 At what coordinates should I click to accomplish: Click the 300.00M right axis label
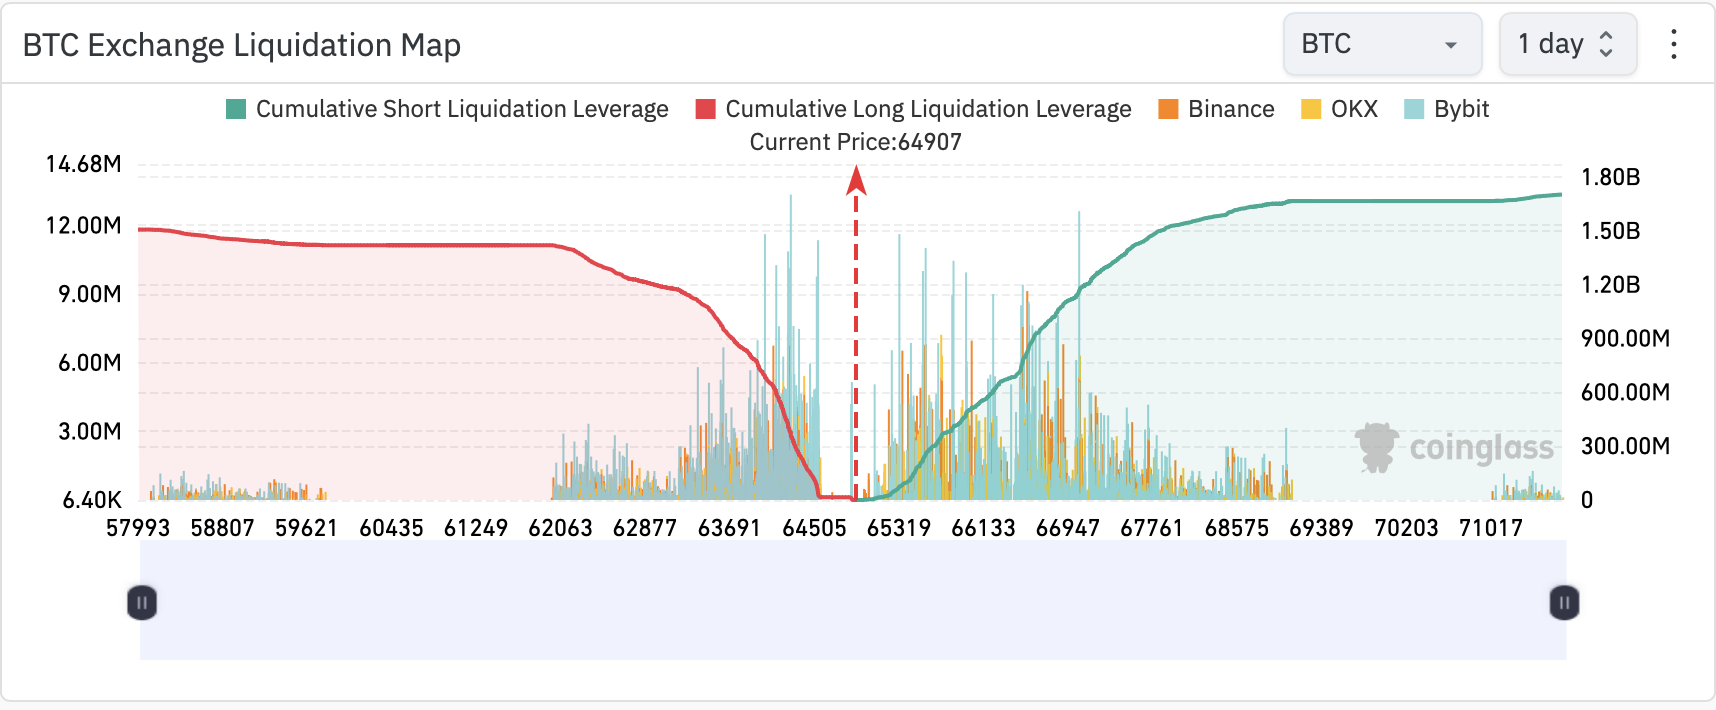pos(1626,446)
